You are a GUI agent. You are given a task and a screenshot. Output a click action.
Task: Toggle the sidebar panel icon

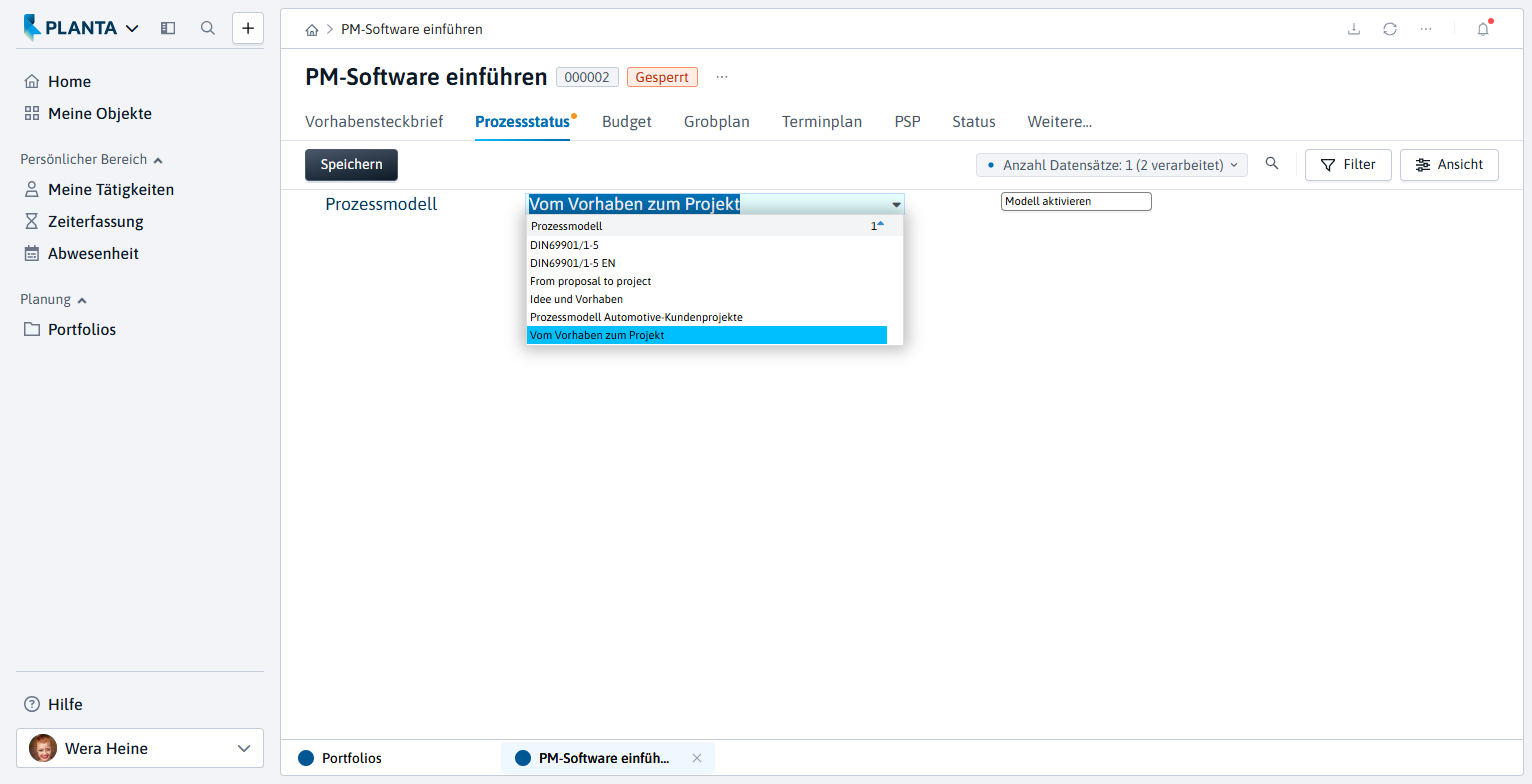click(168, 28)
